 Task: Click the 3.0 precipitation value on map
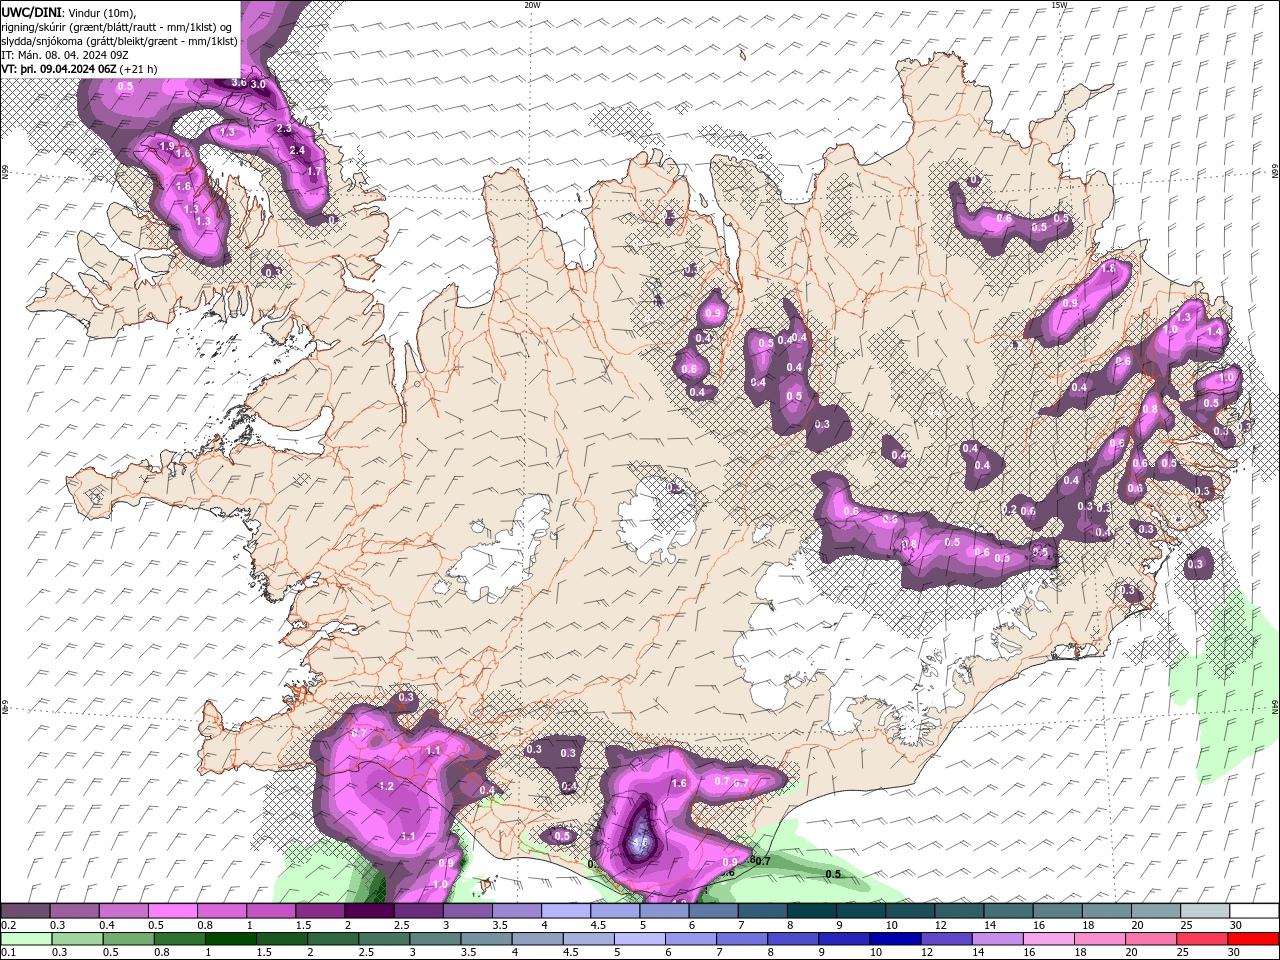[258, 85]
